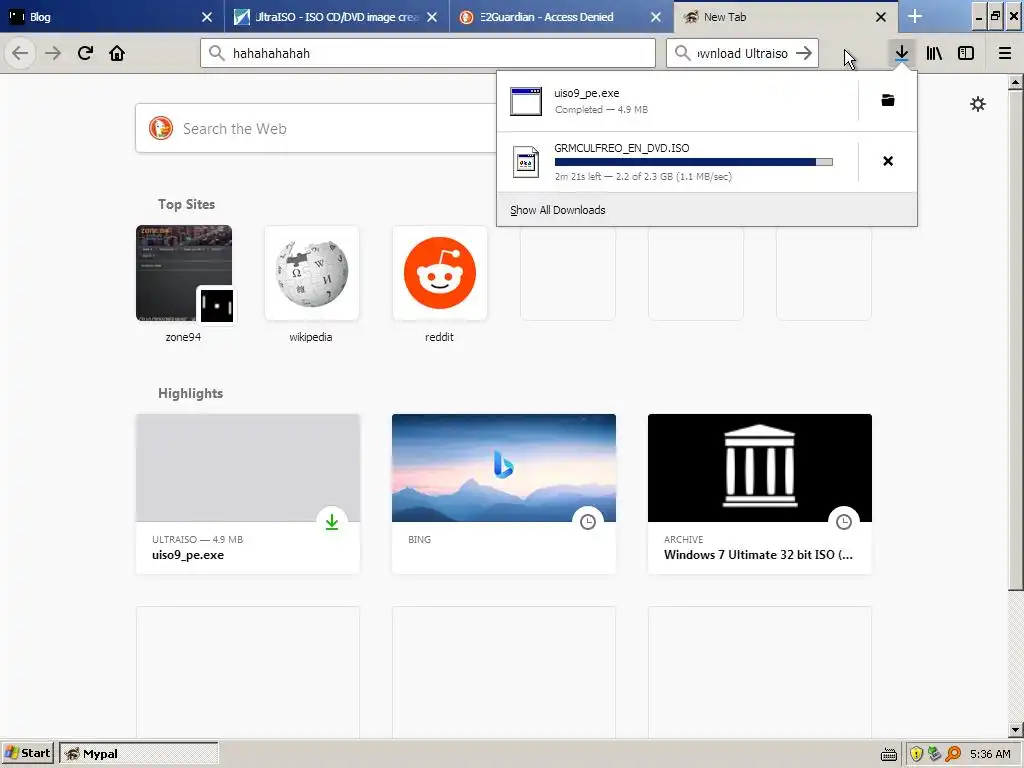Viewport: 1024px width, 768px height.
Task: Click the Top Sites heading
Action: (x=186, y=204)
